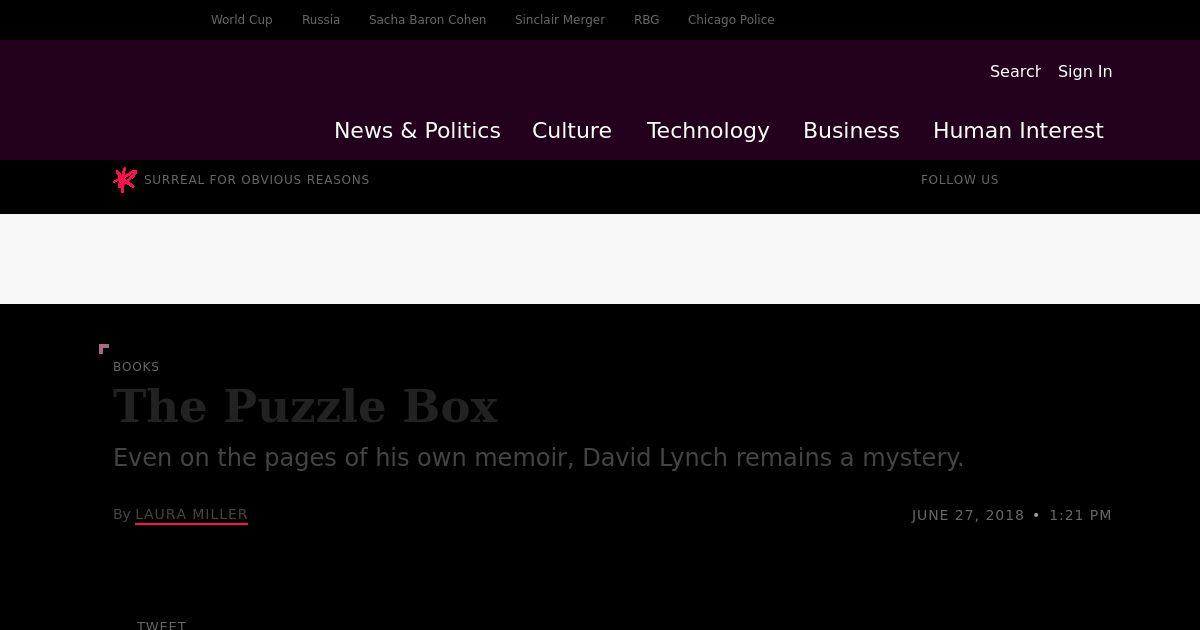Open the Russia topic link
This screenshot has height=630, width=1200.
coord(321,20)
